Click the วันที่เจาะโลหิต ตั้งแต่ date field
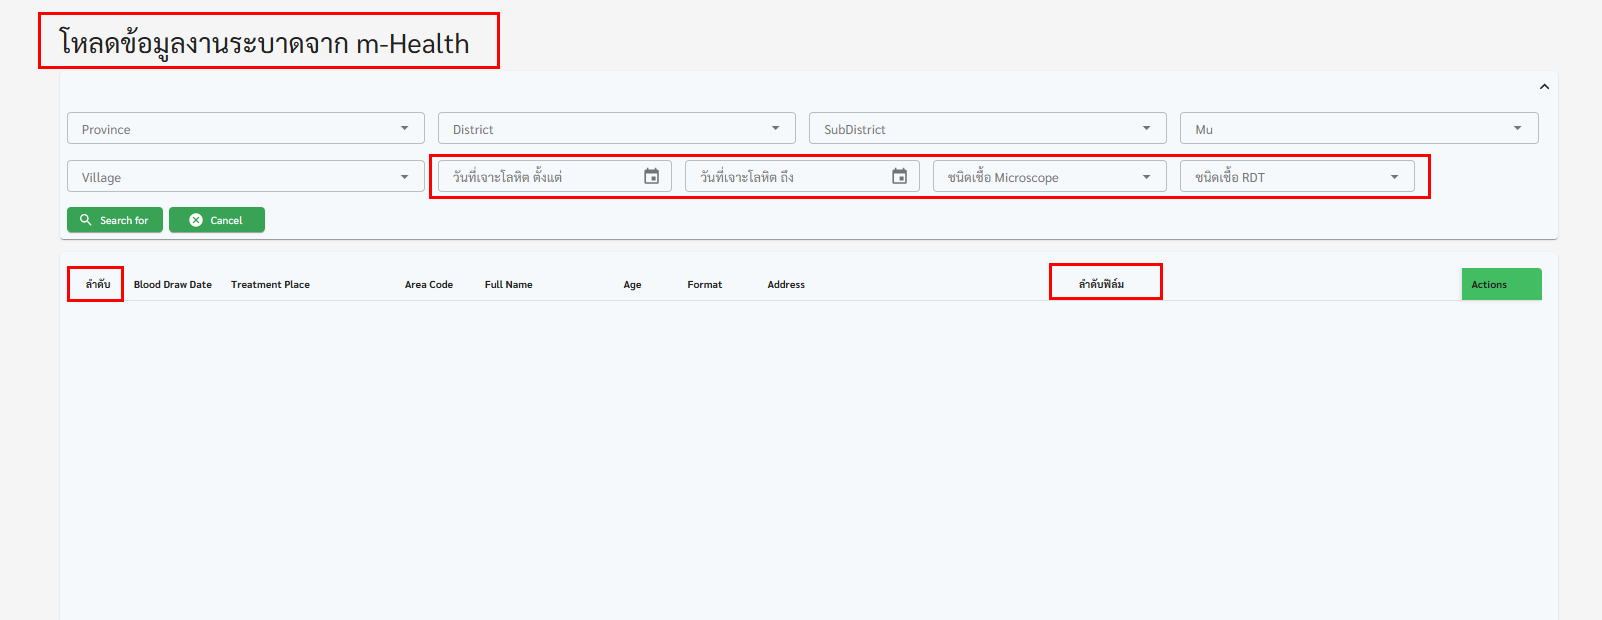 [540, 177]
